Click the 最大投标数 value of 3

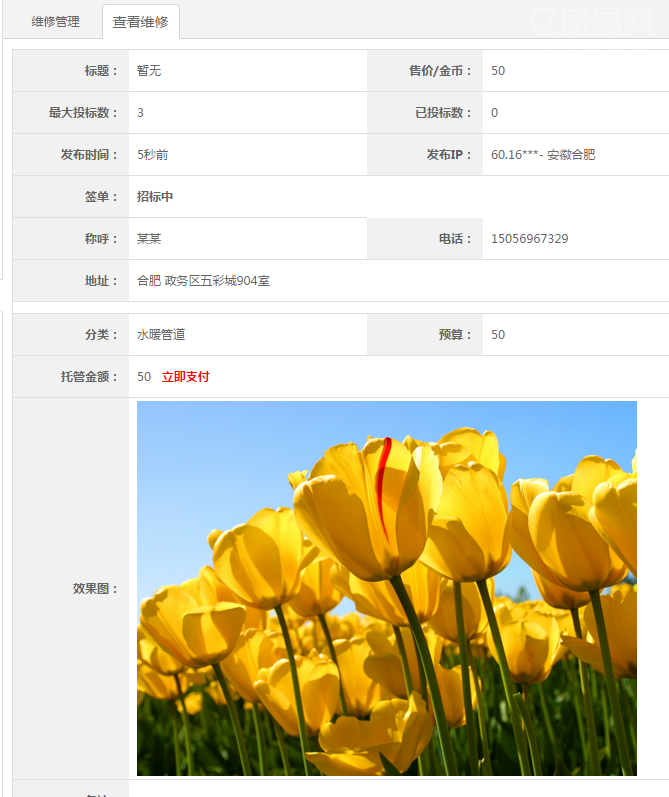click(x=141, y=113)
